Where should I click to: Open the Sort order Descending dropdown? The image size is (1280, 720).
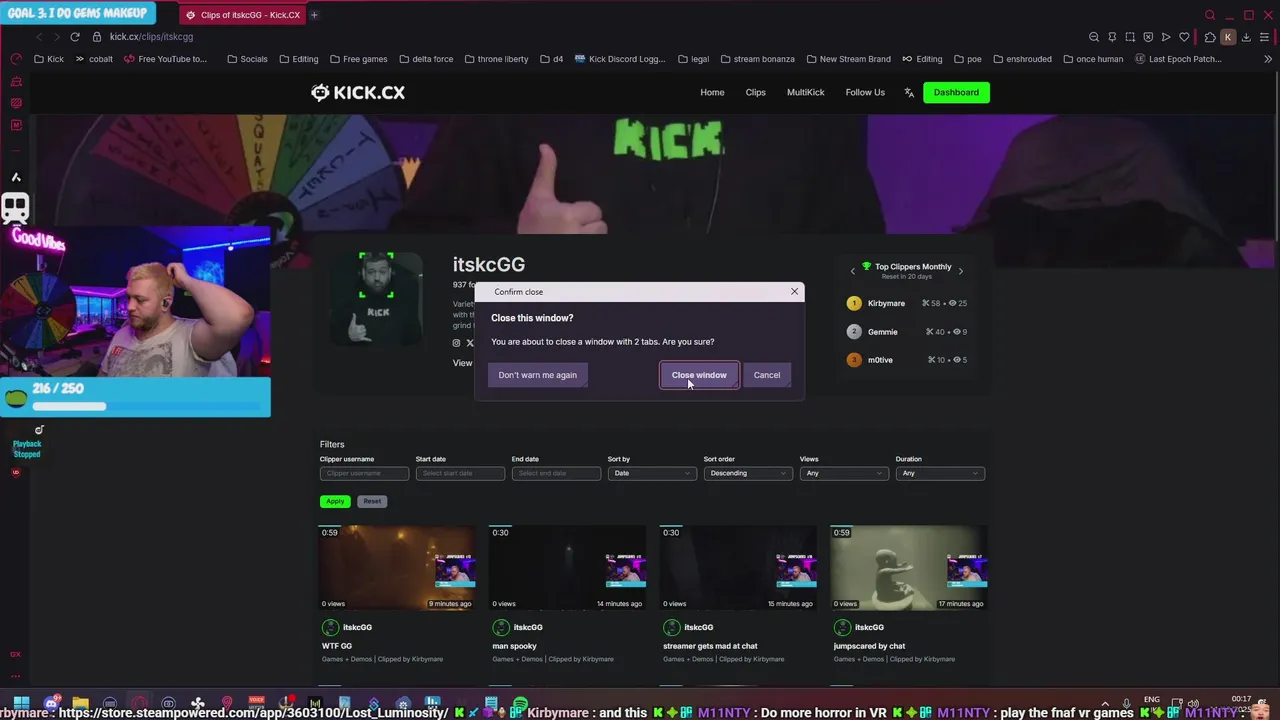[748, 473]
